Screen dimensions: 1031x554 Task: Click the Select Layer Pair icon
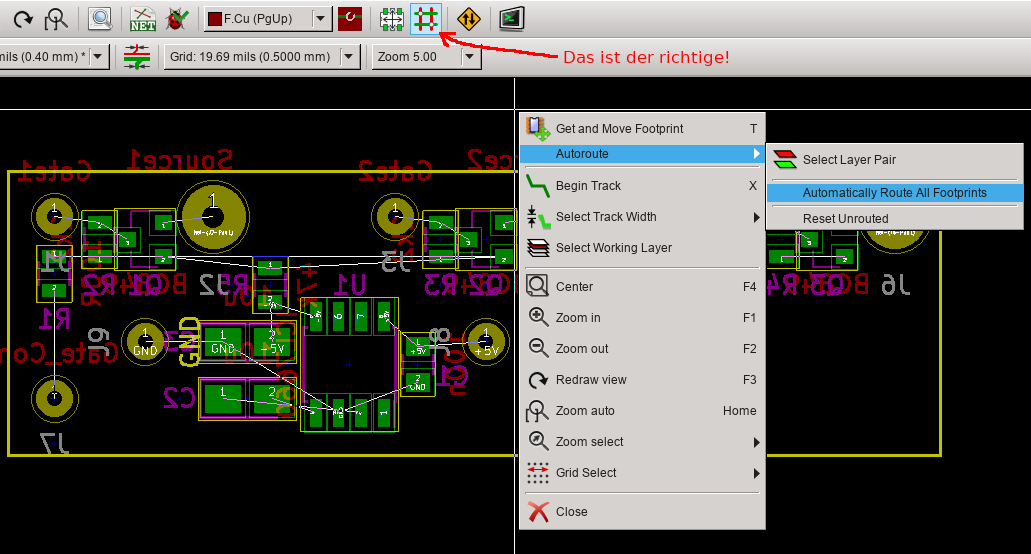[x=784, y=160]
